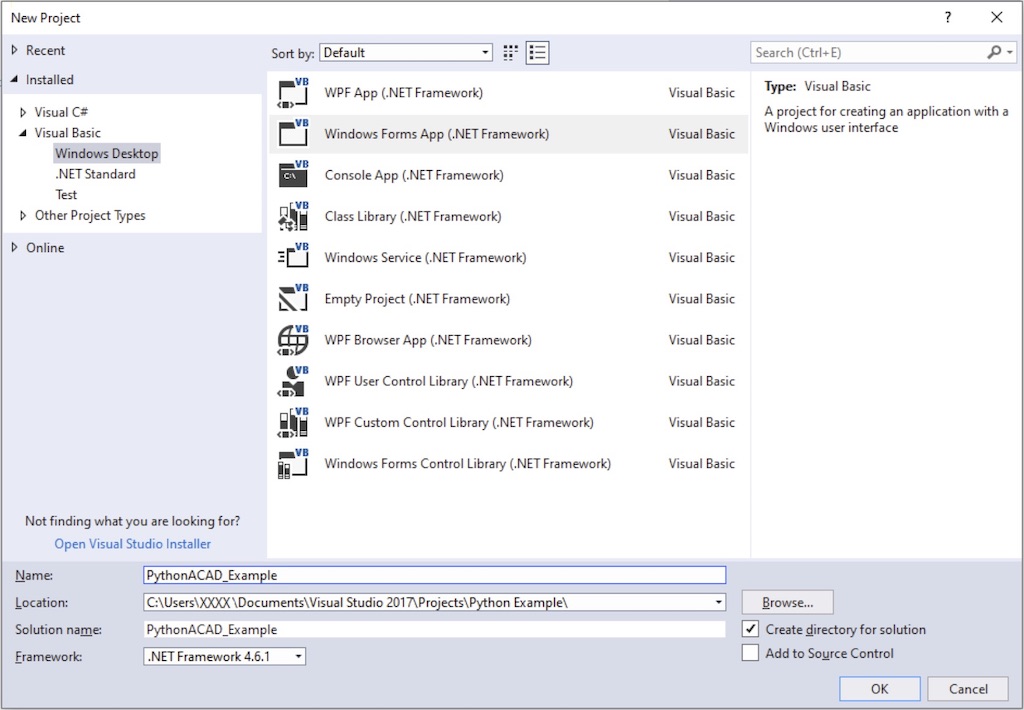Select the Windows Forms App template icon

point(293,134)
